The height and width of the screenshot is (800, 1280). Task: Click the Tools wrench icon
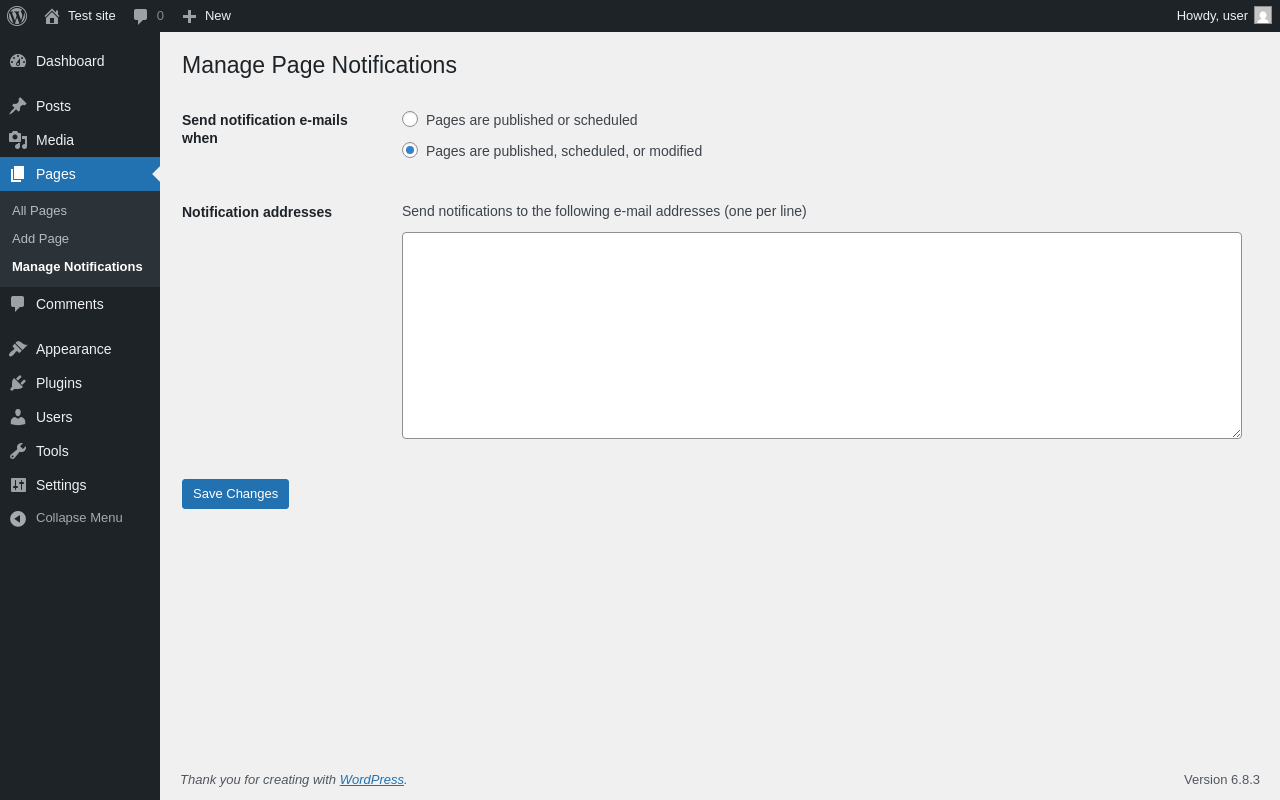pyautogui.click(x=18, y=451)
